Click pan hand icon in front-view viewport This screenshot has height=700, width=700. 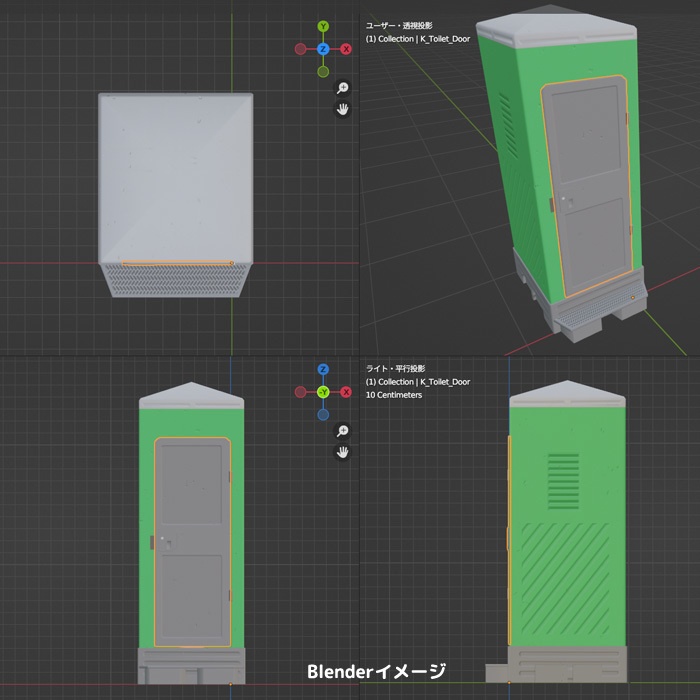[x=342, y=452]
